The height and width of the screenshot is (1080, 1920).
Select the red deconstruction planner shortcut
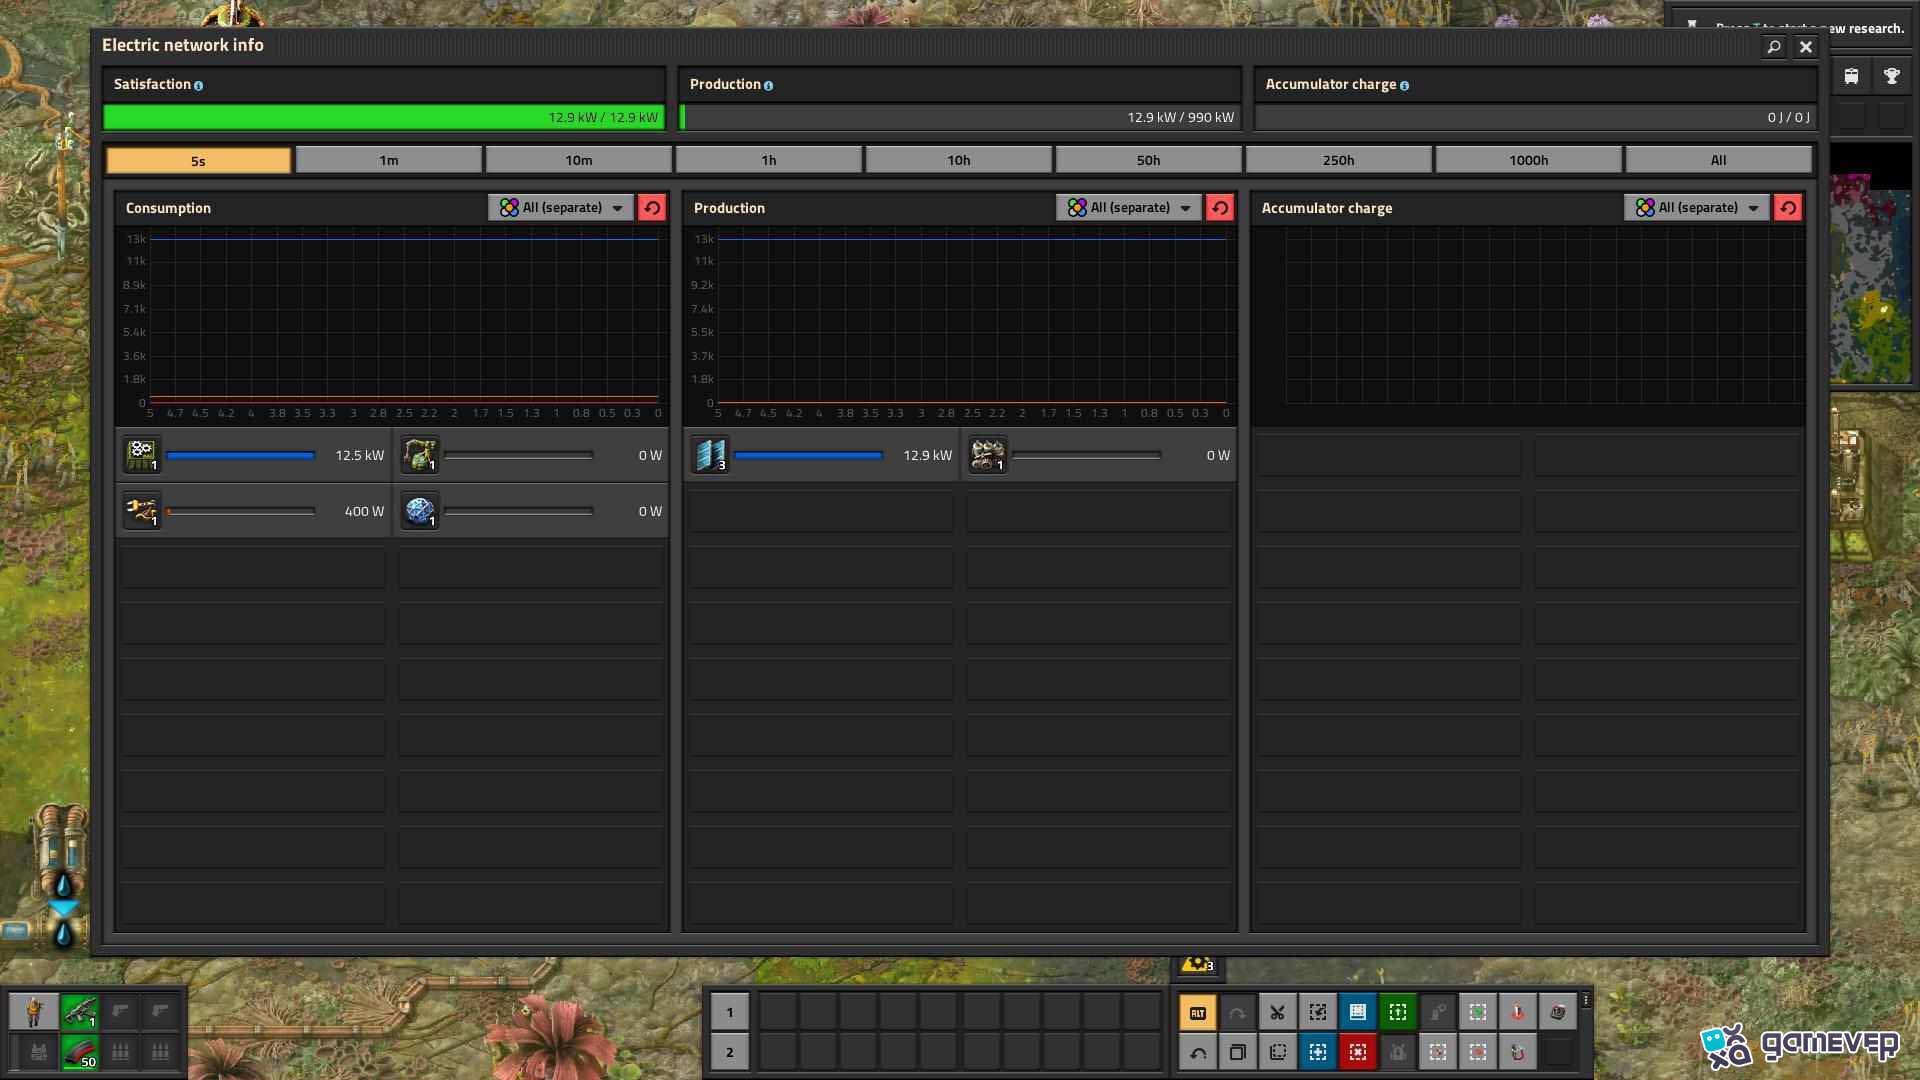[1357, 1052]
